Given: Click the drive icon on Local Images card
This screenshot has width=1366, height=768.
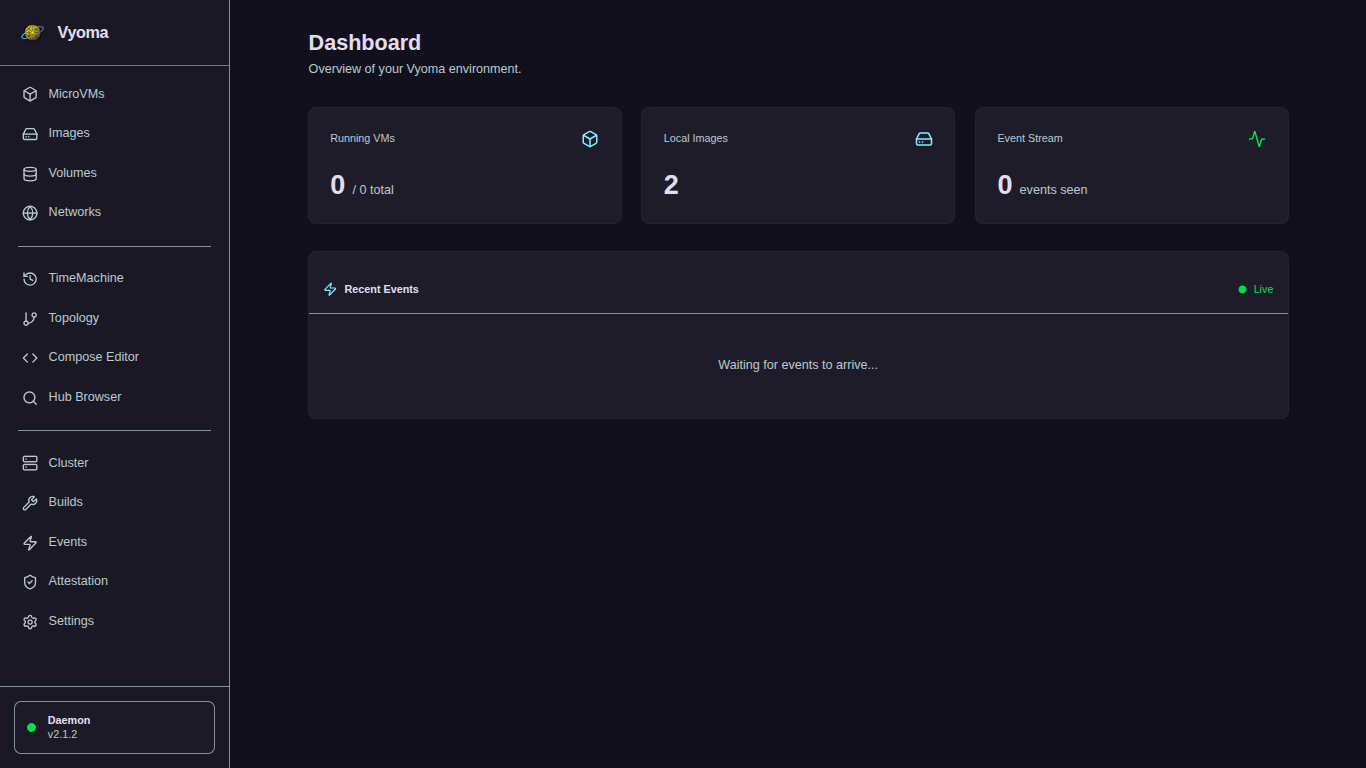Looking at the screenshot, I should pyautogui.click(x=924, y=139).
